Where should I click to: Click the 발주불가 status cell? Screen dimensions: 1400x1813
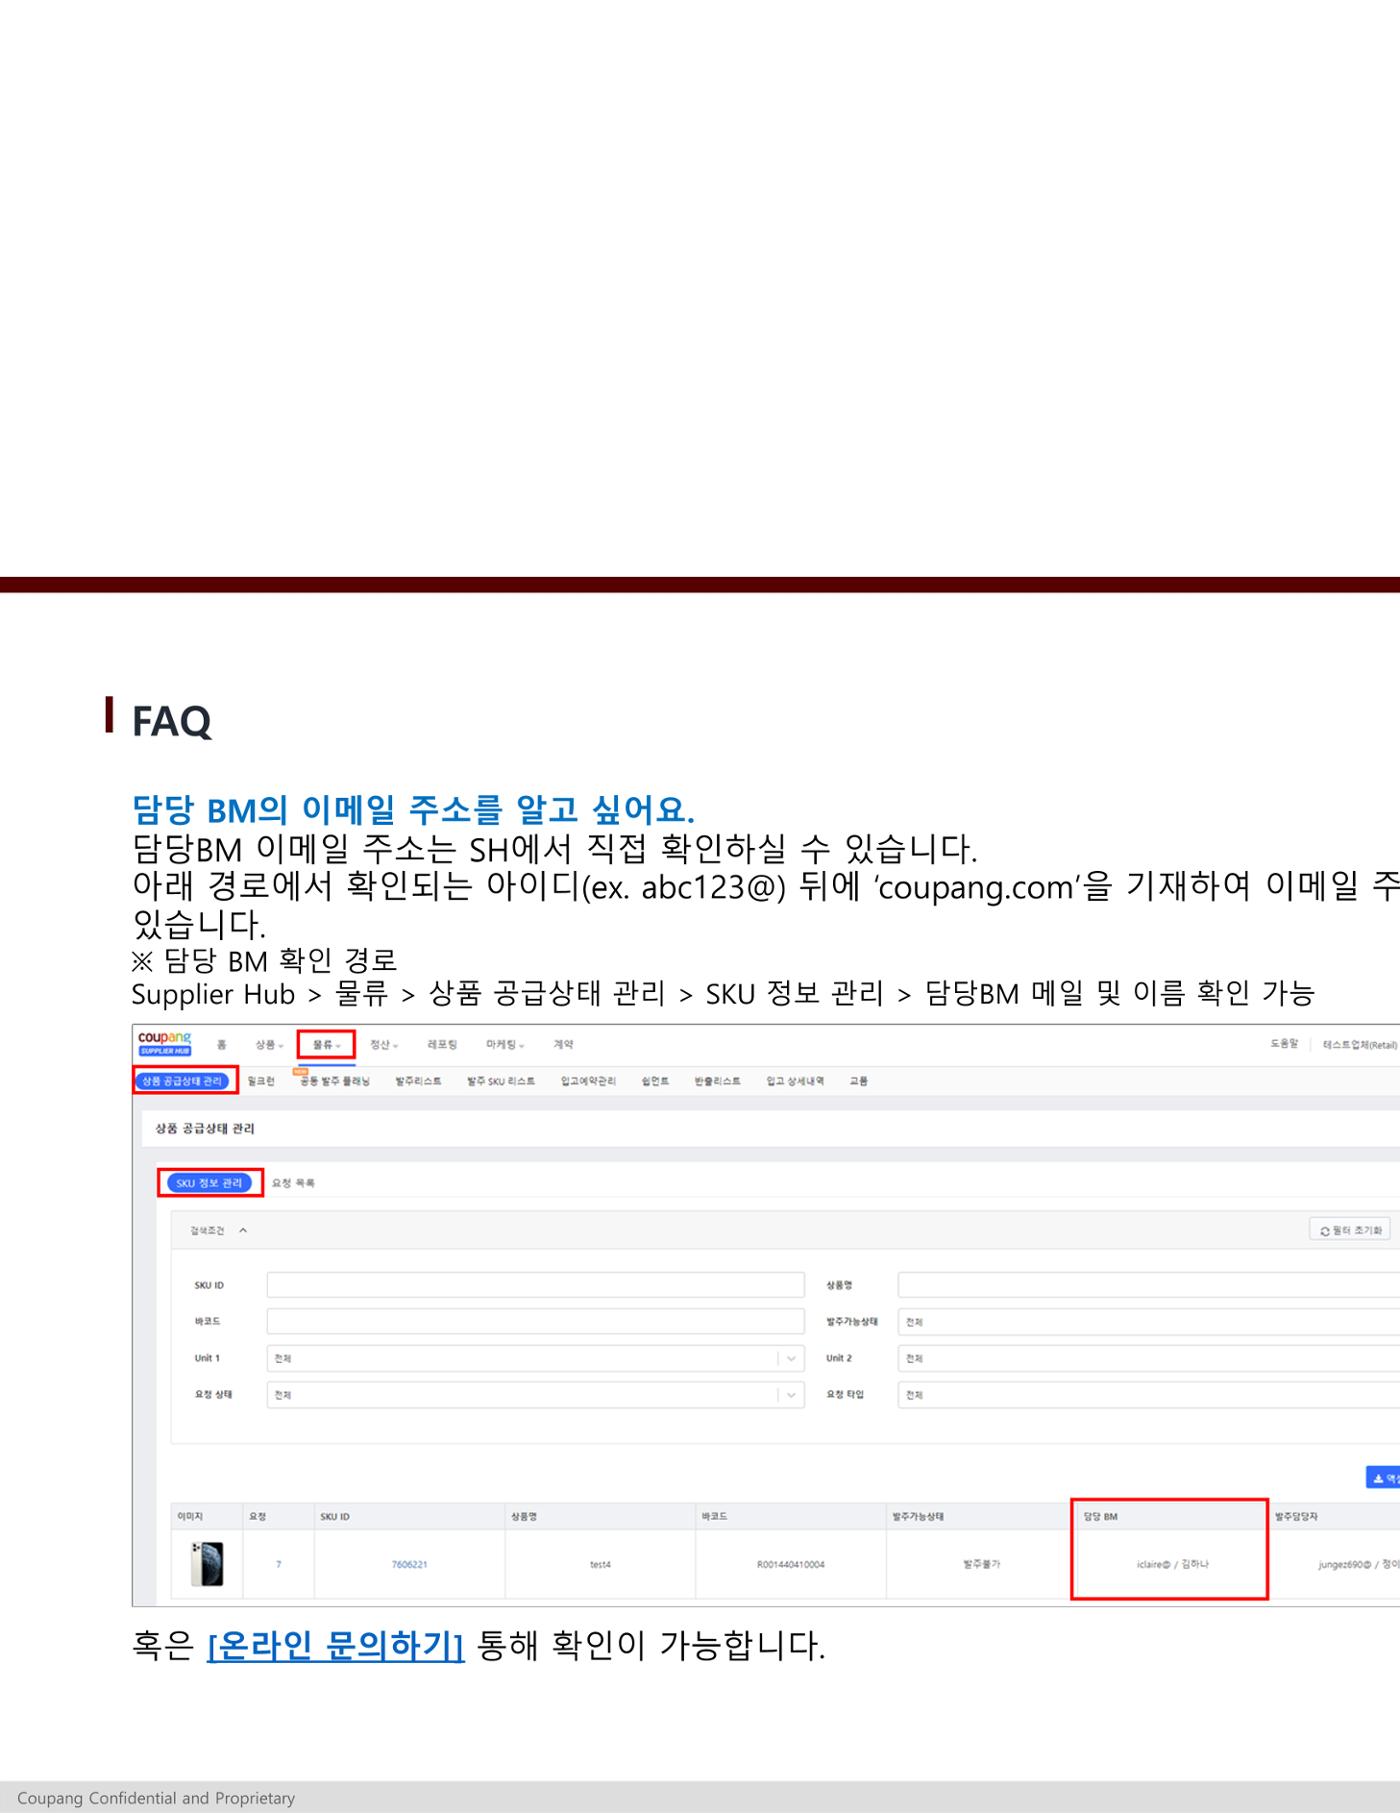pyautogui.click(x=981, y=1564)
